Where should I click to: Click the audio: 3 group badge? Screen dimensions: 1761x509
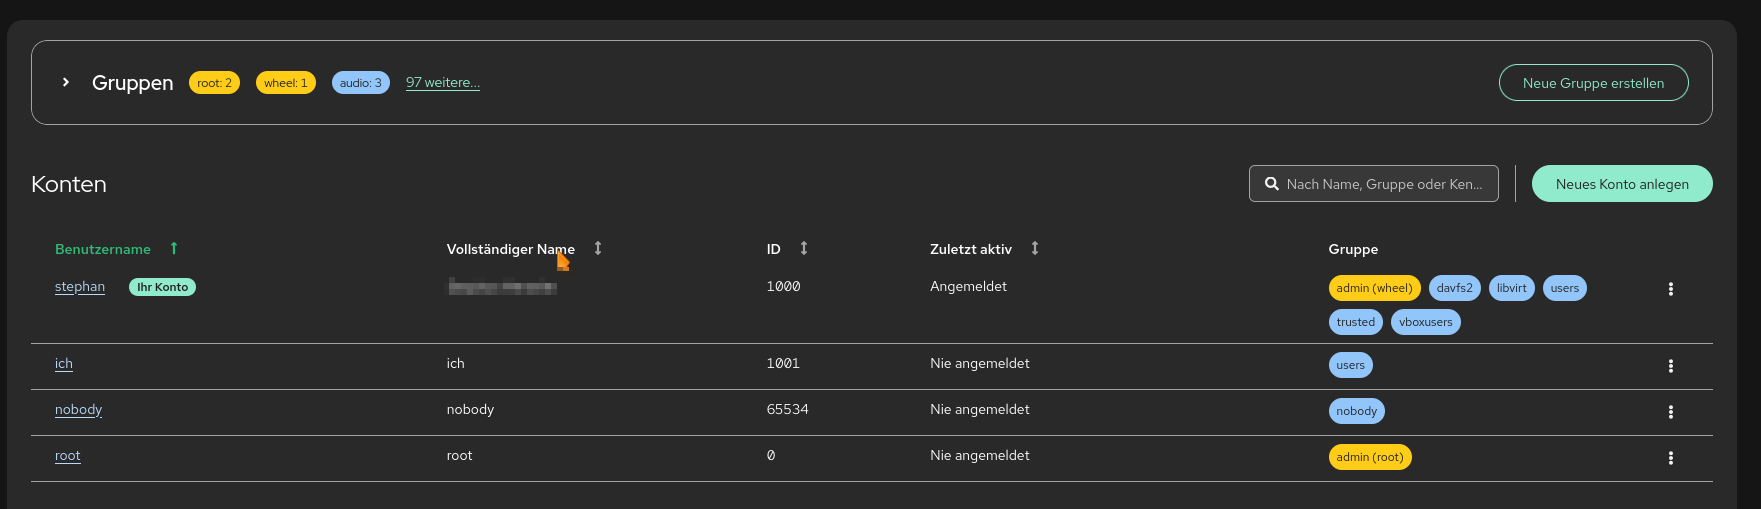click(x=360, y=83)
